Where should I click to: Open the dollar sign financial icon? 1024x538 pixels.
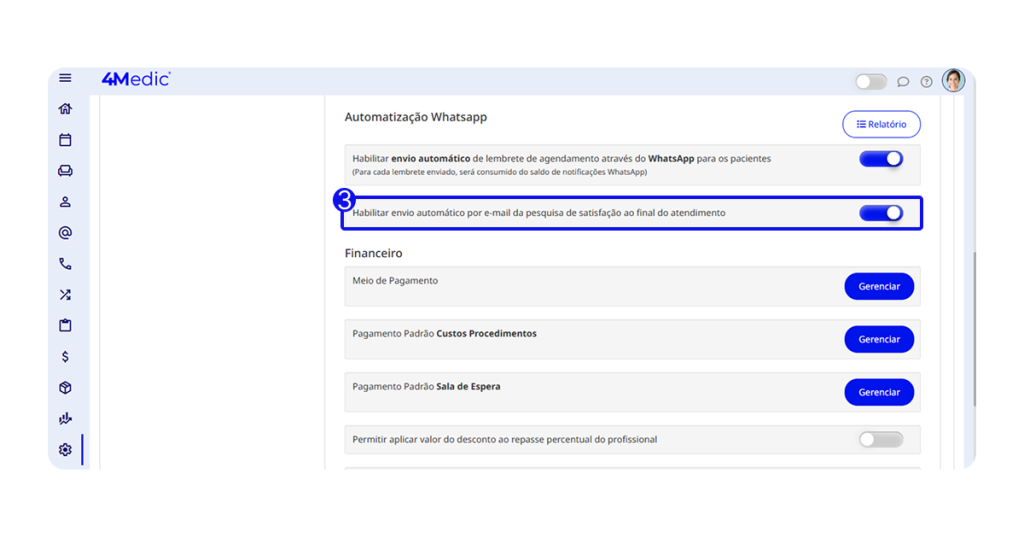(x=65, y=357)
